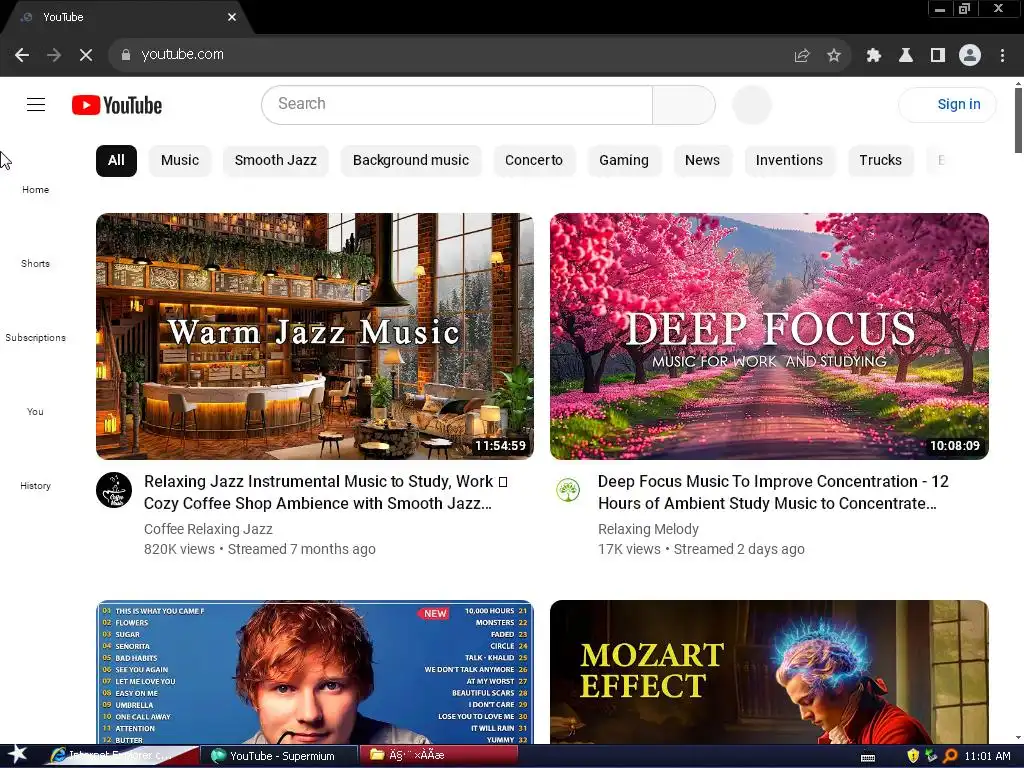The image size is (1024, 768).
Task: Select the Smooth Jazz filter chip
Action: (276, 161)
